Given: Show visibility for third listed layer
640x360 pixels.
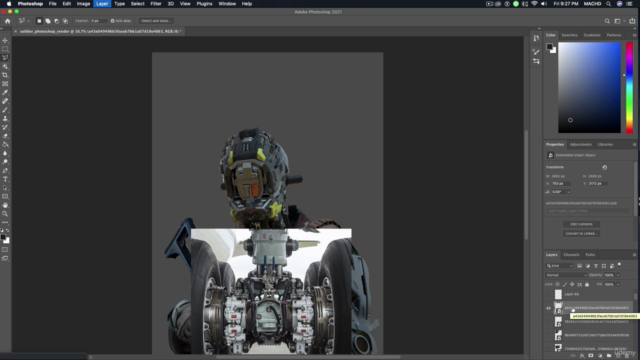Looking at the screenshot, I should [x=549, y=322].
